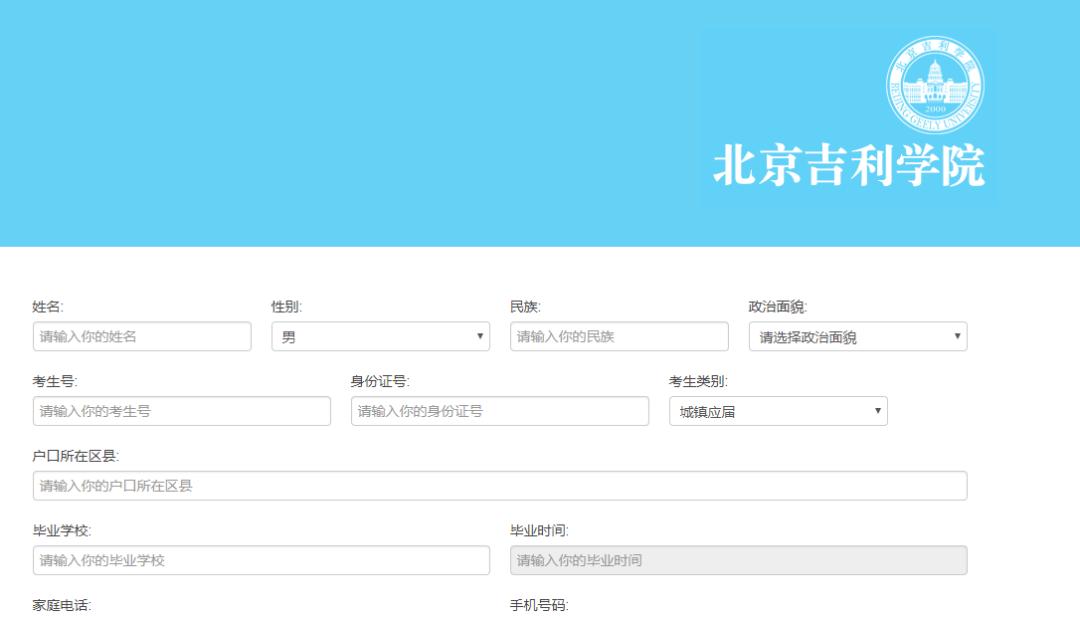Click the 毕业学校 input field

tap(261, 560)
